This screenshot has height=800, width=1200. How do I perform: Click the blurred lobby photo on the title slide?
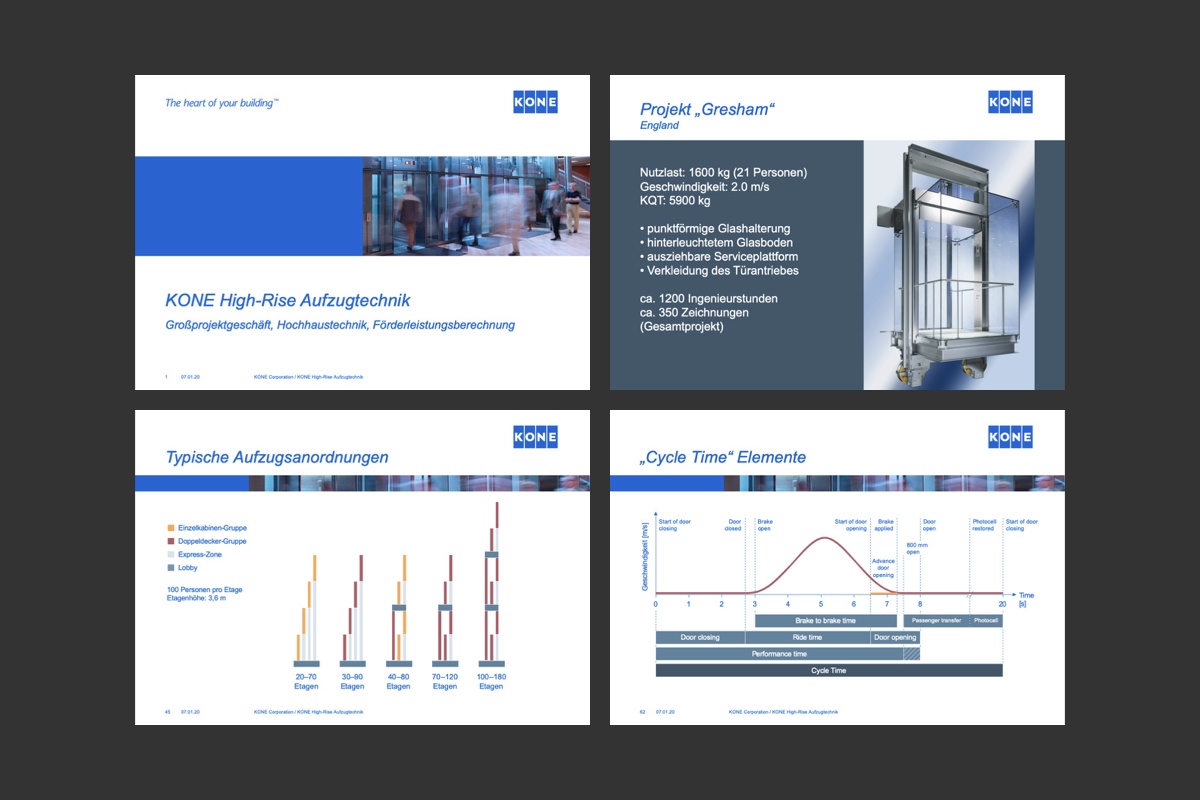[475, 206]
